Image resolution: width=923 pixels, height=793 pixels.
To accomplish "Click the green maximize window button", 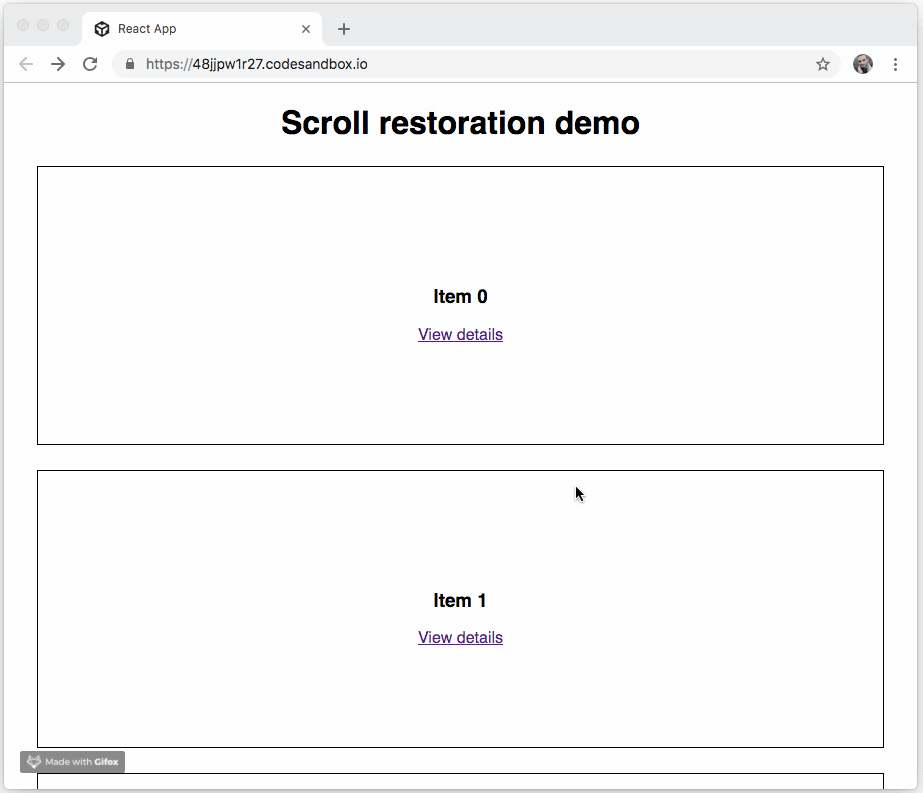I will coord(63,25).
